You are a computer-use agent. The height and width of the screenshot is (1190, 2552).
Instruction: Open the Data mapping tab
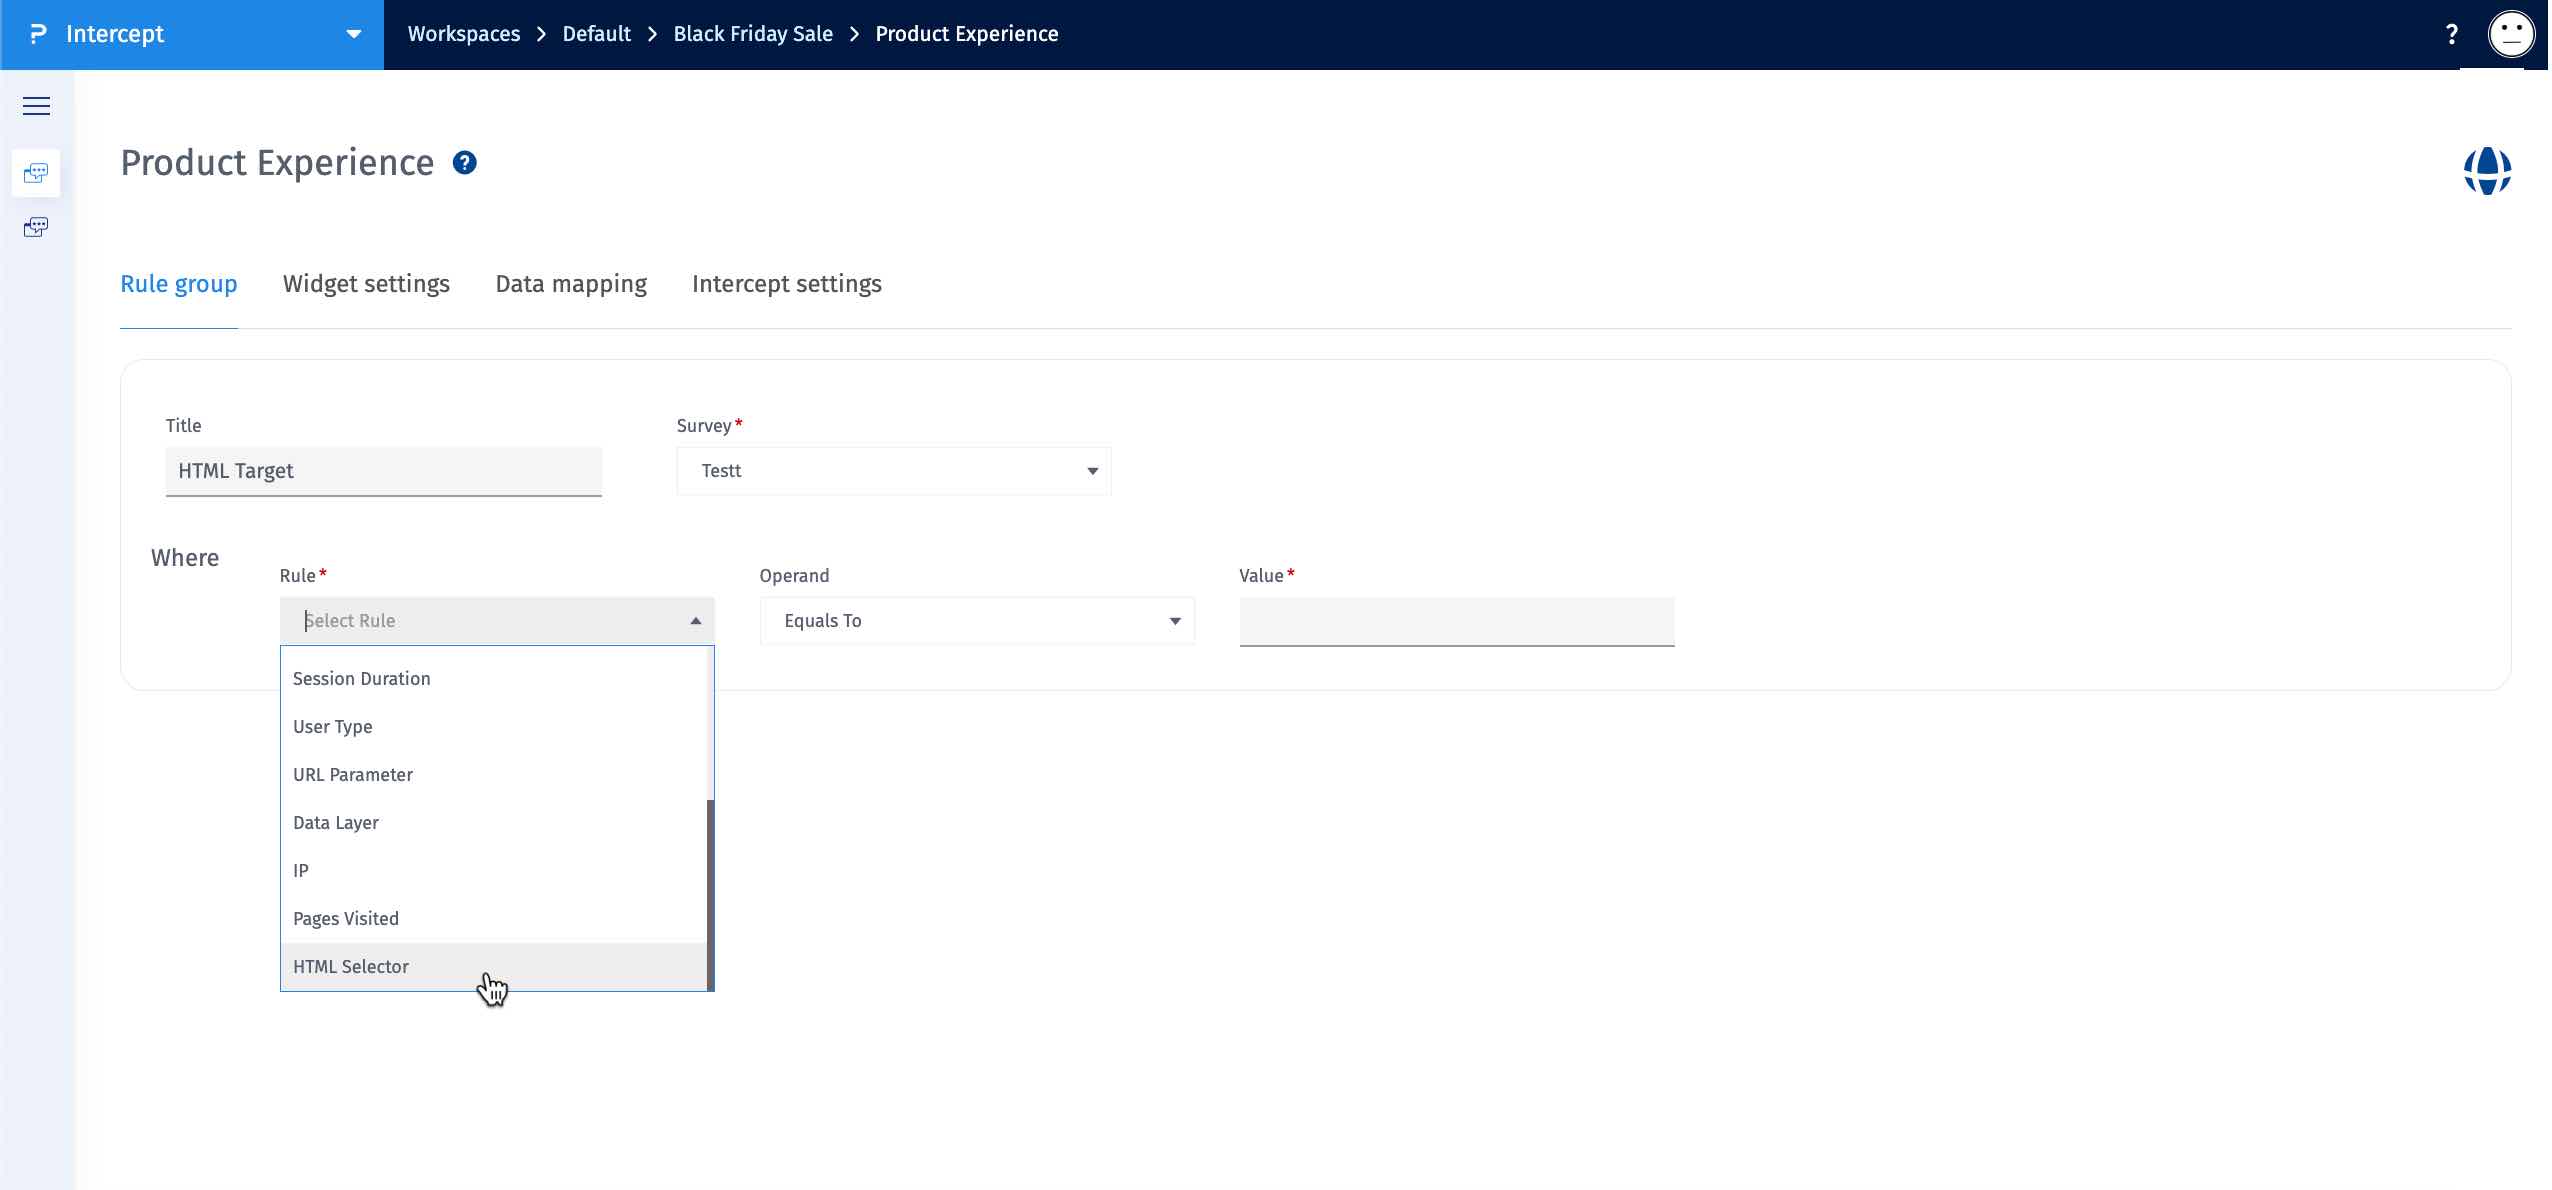pos(571,284)
